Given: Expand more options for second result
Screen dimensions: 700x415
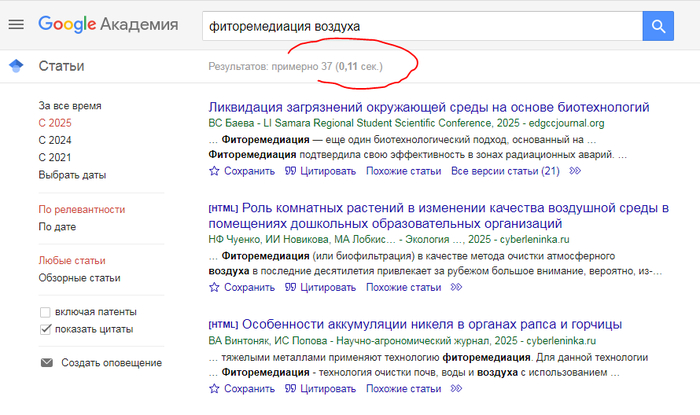Looking at the screenshot, I should [457, 287].
